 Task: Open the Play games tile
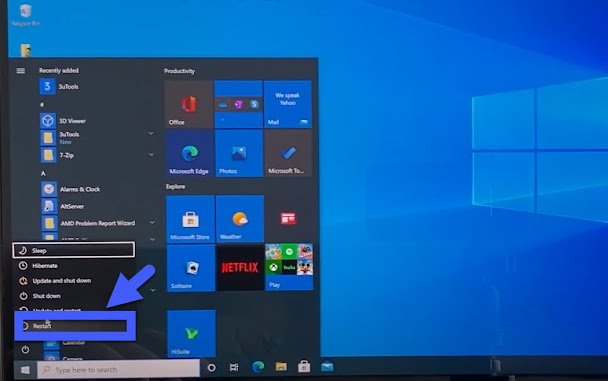click(289, 267)
